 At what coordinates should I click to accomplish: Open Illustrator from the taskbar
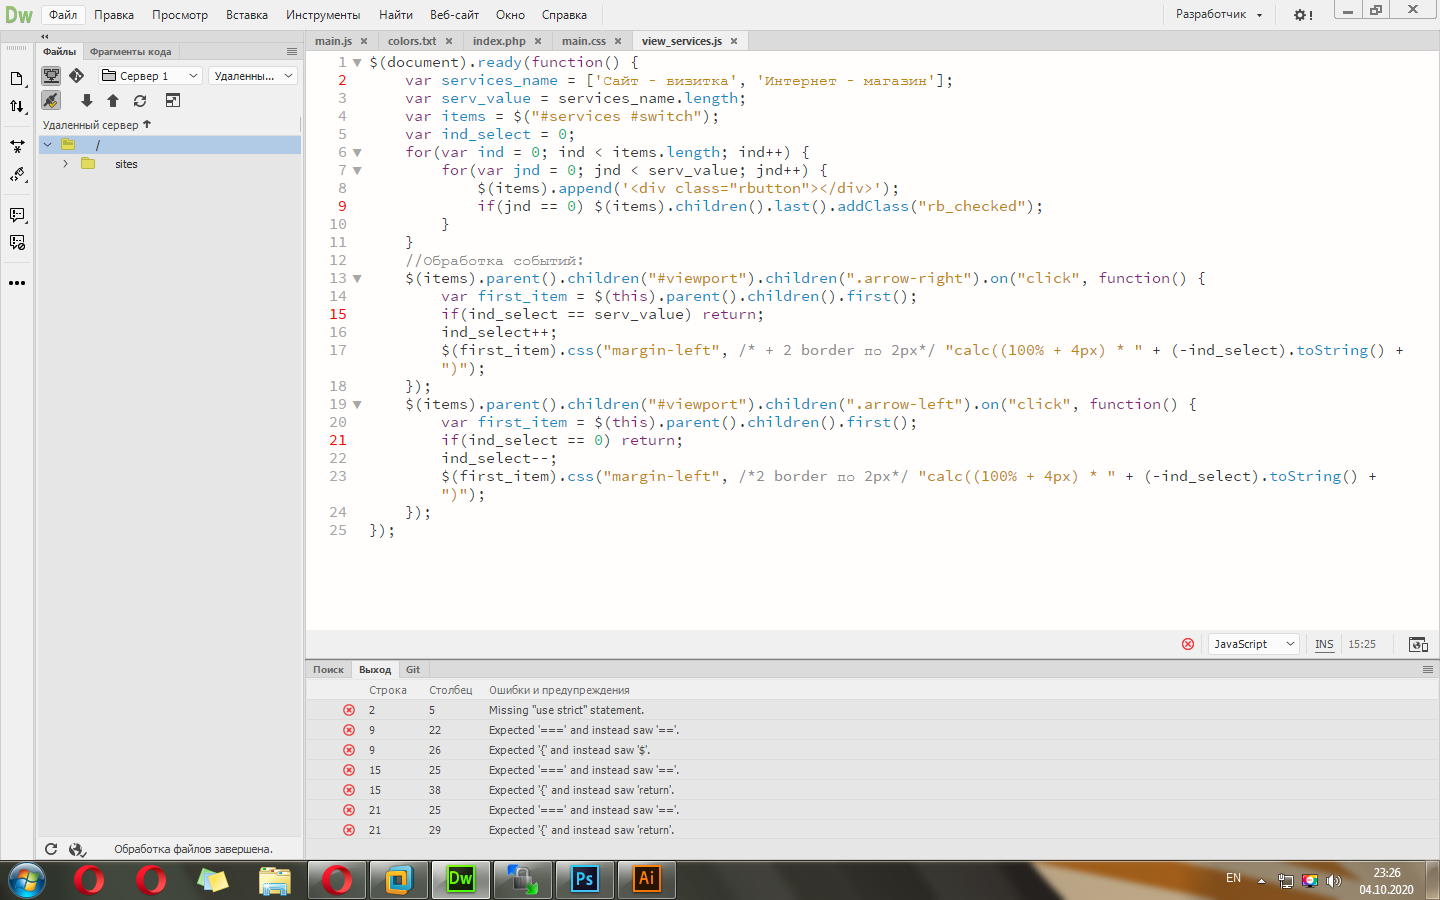point(646,880)
